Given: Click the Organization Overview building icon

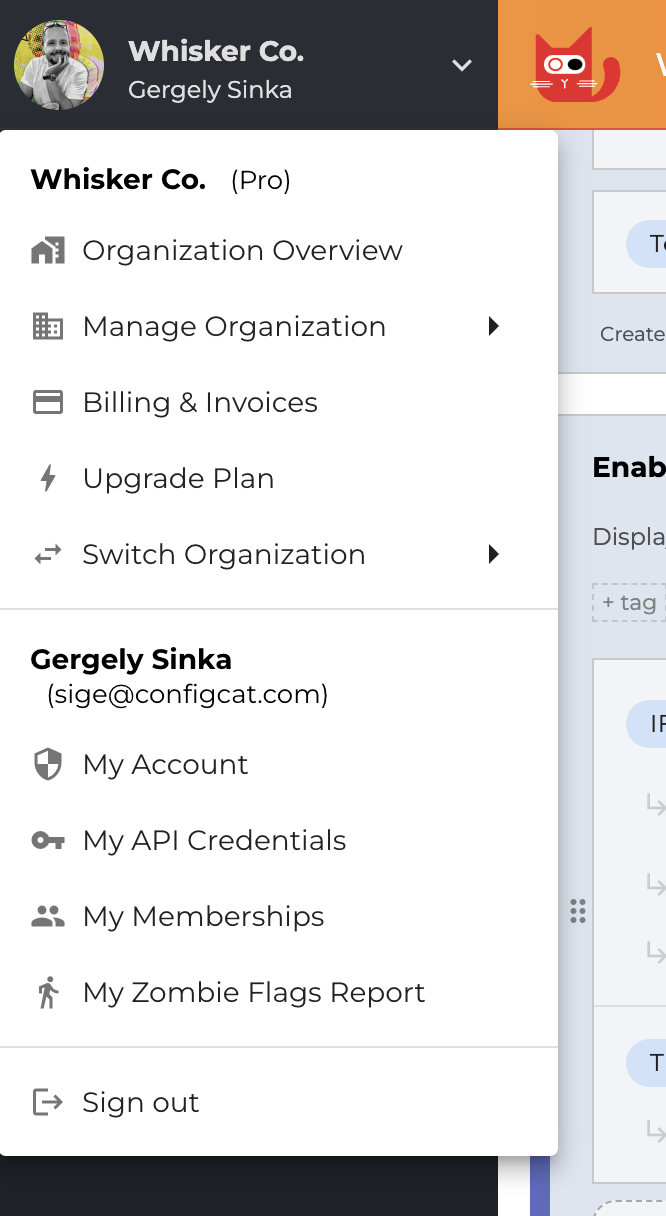Looking at the screenshot, I should click(48, 250).
